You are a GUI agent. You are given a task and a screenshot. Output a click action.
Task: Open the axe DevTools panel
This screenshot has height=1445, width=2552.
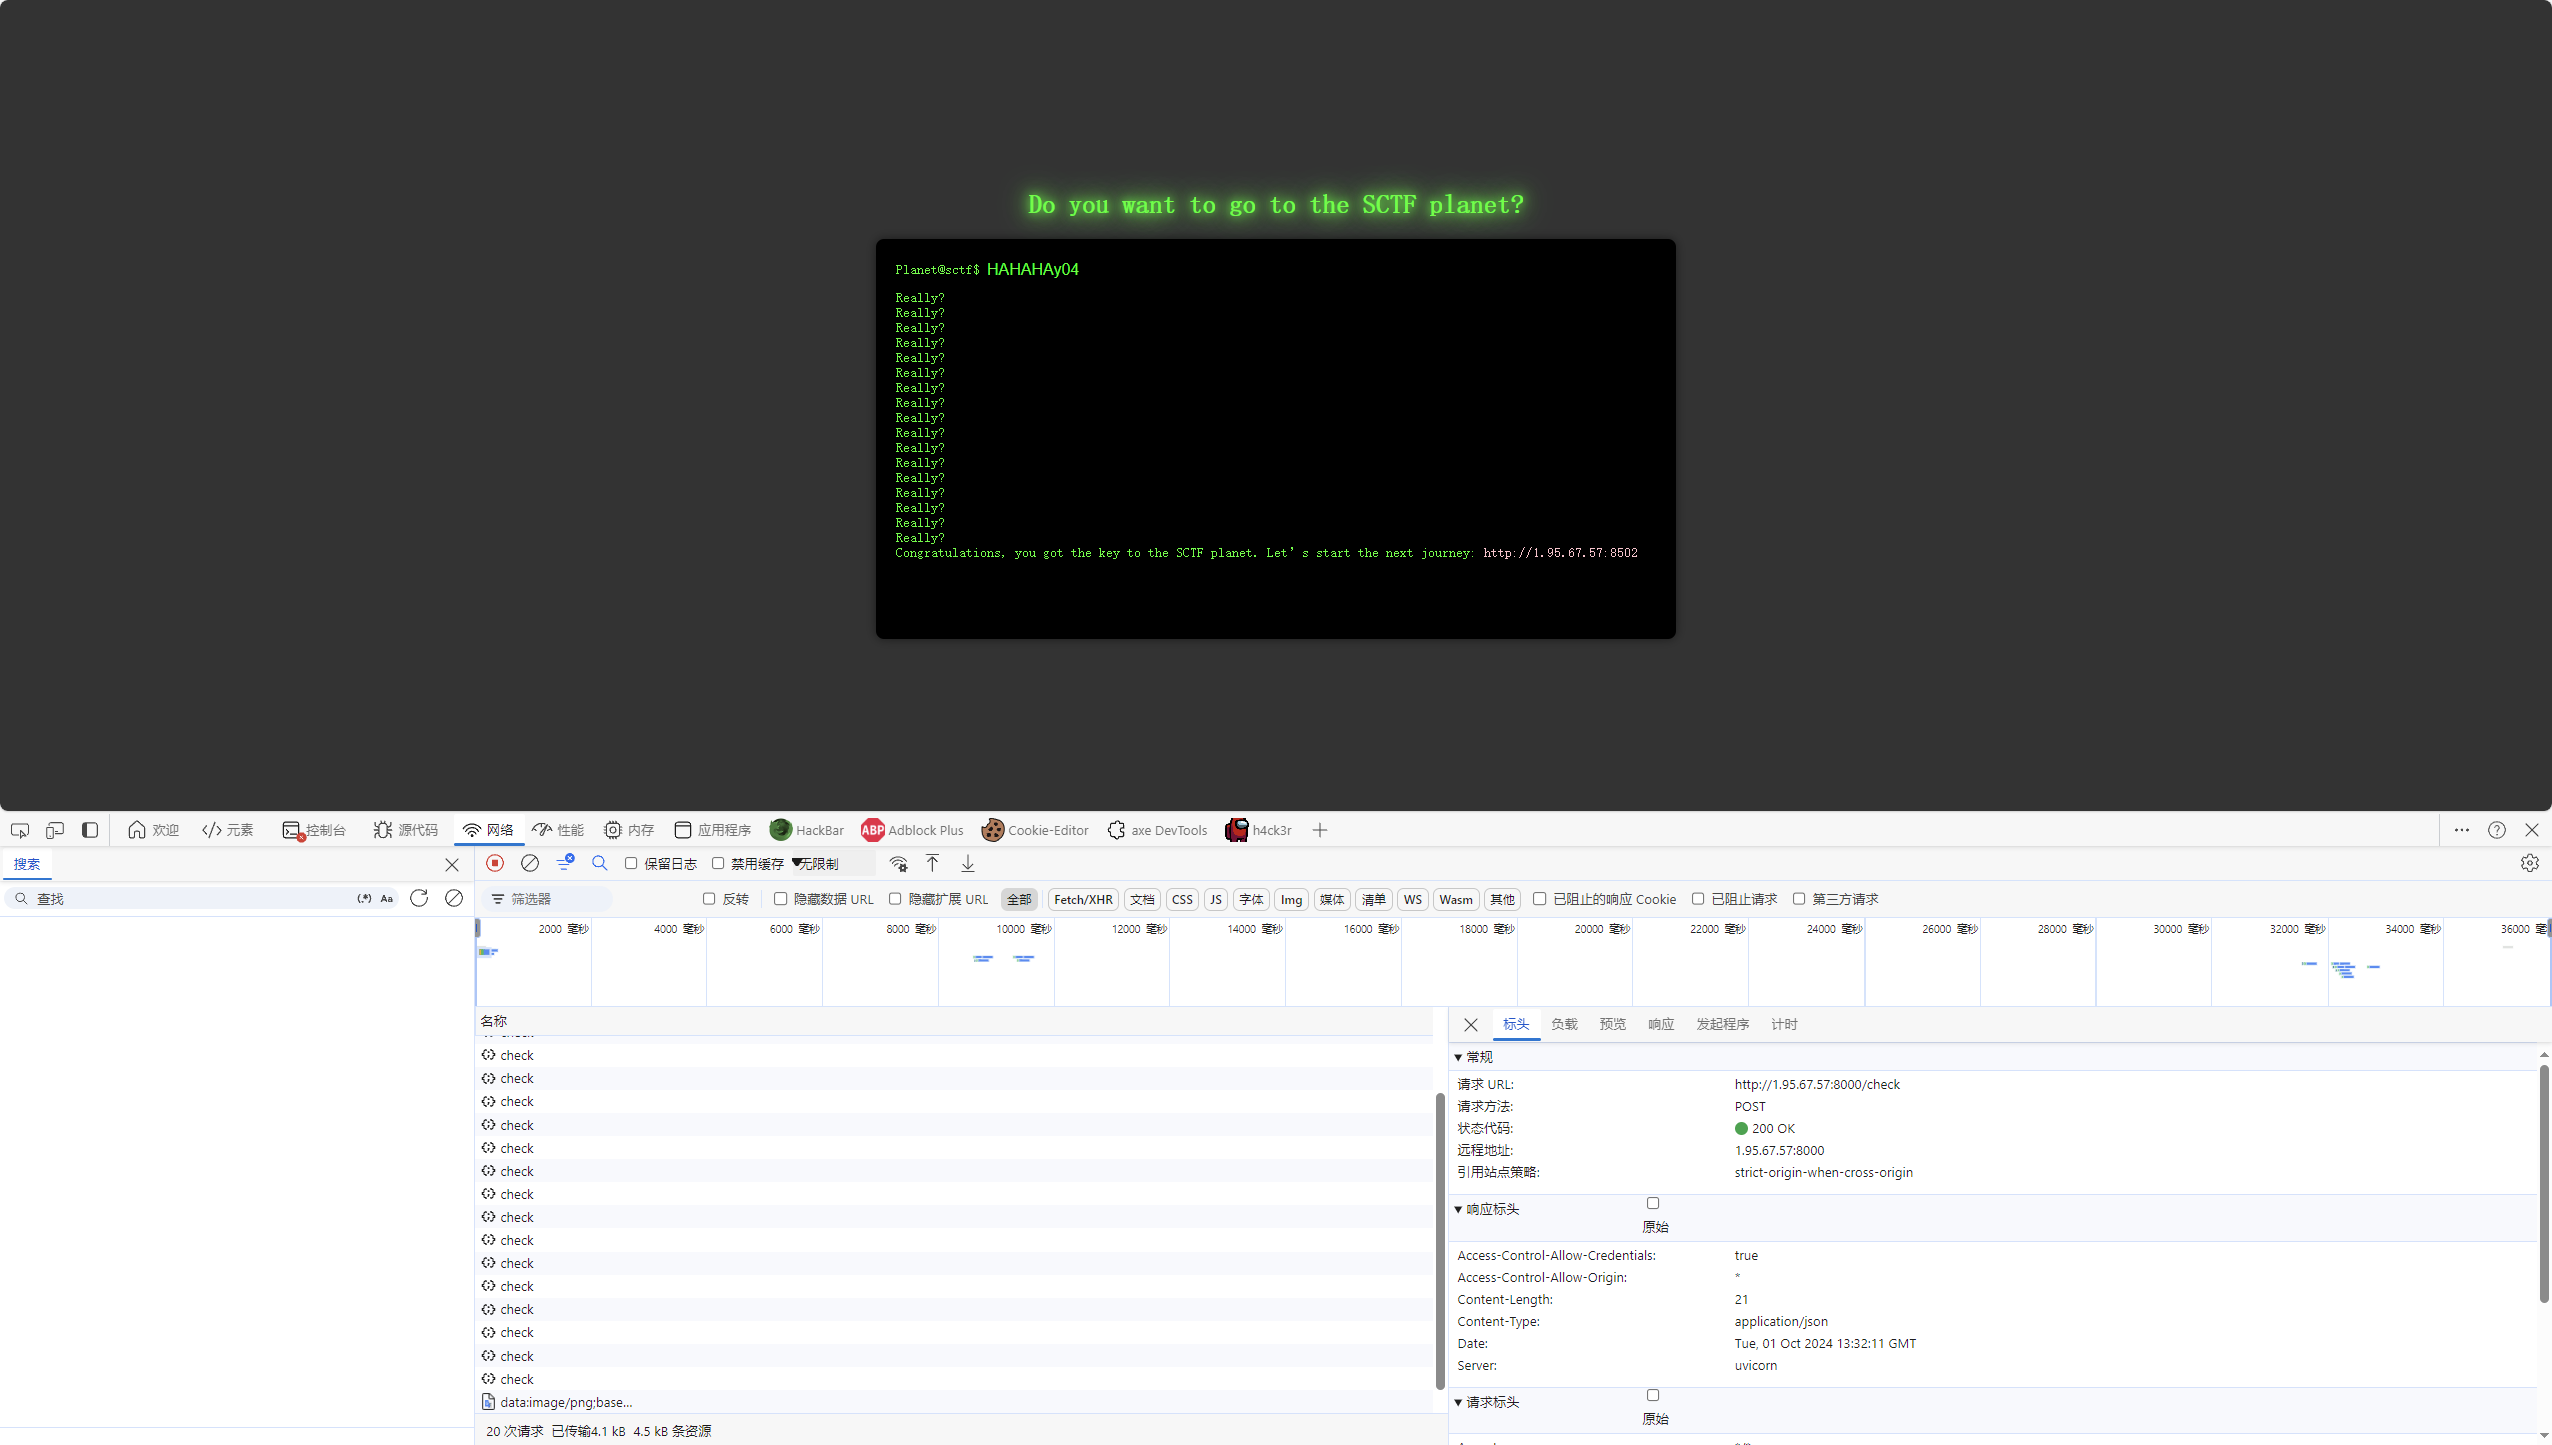tap(1157, 830)
